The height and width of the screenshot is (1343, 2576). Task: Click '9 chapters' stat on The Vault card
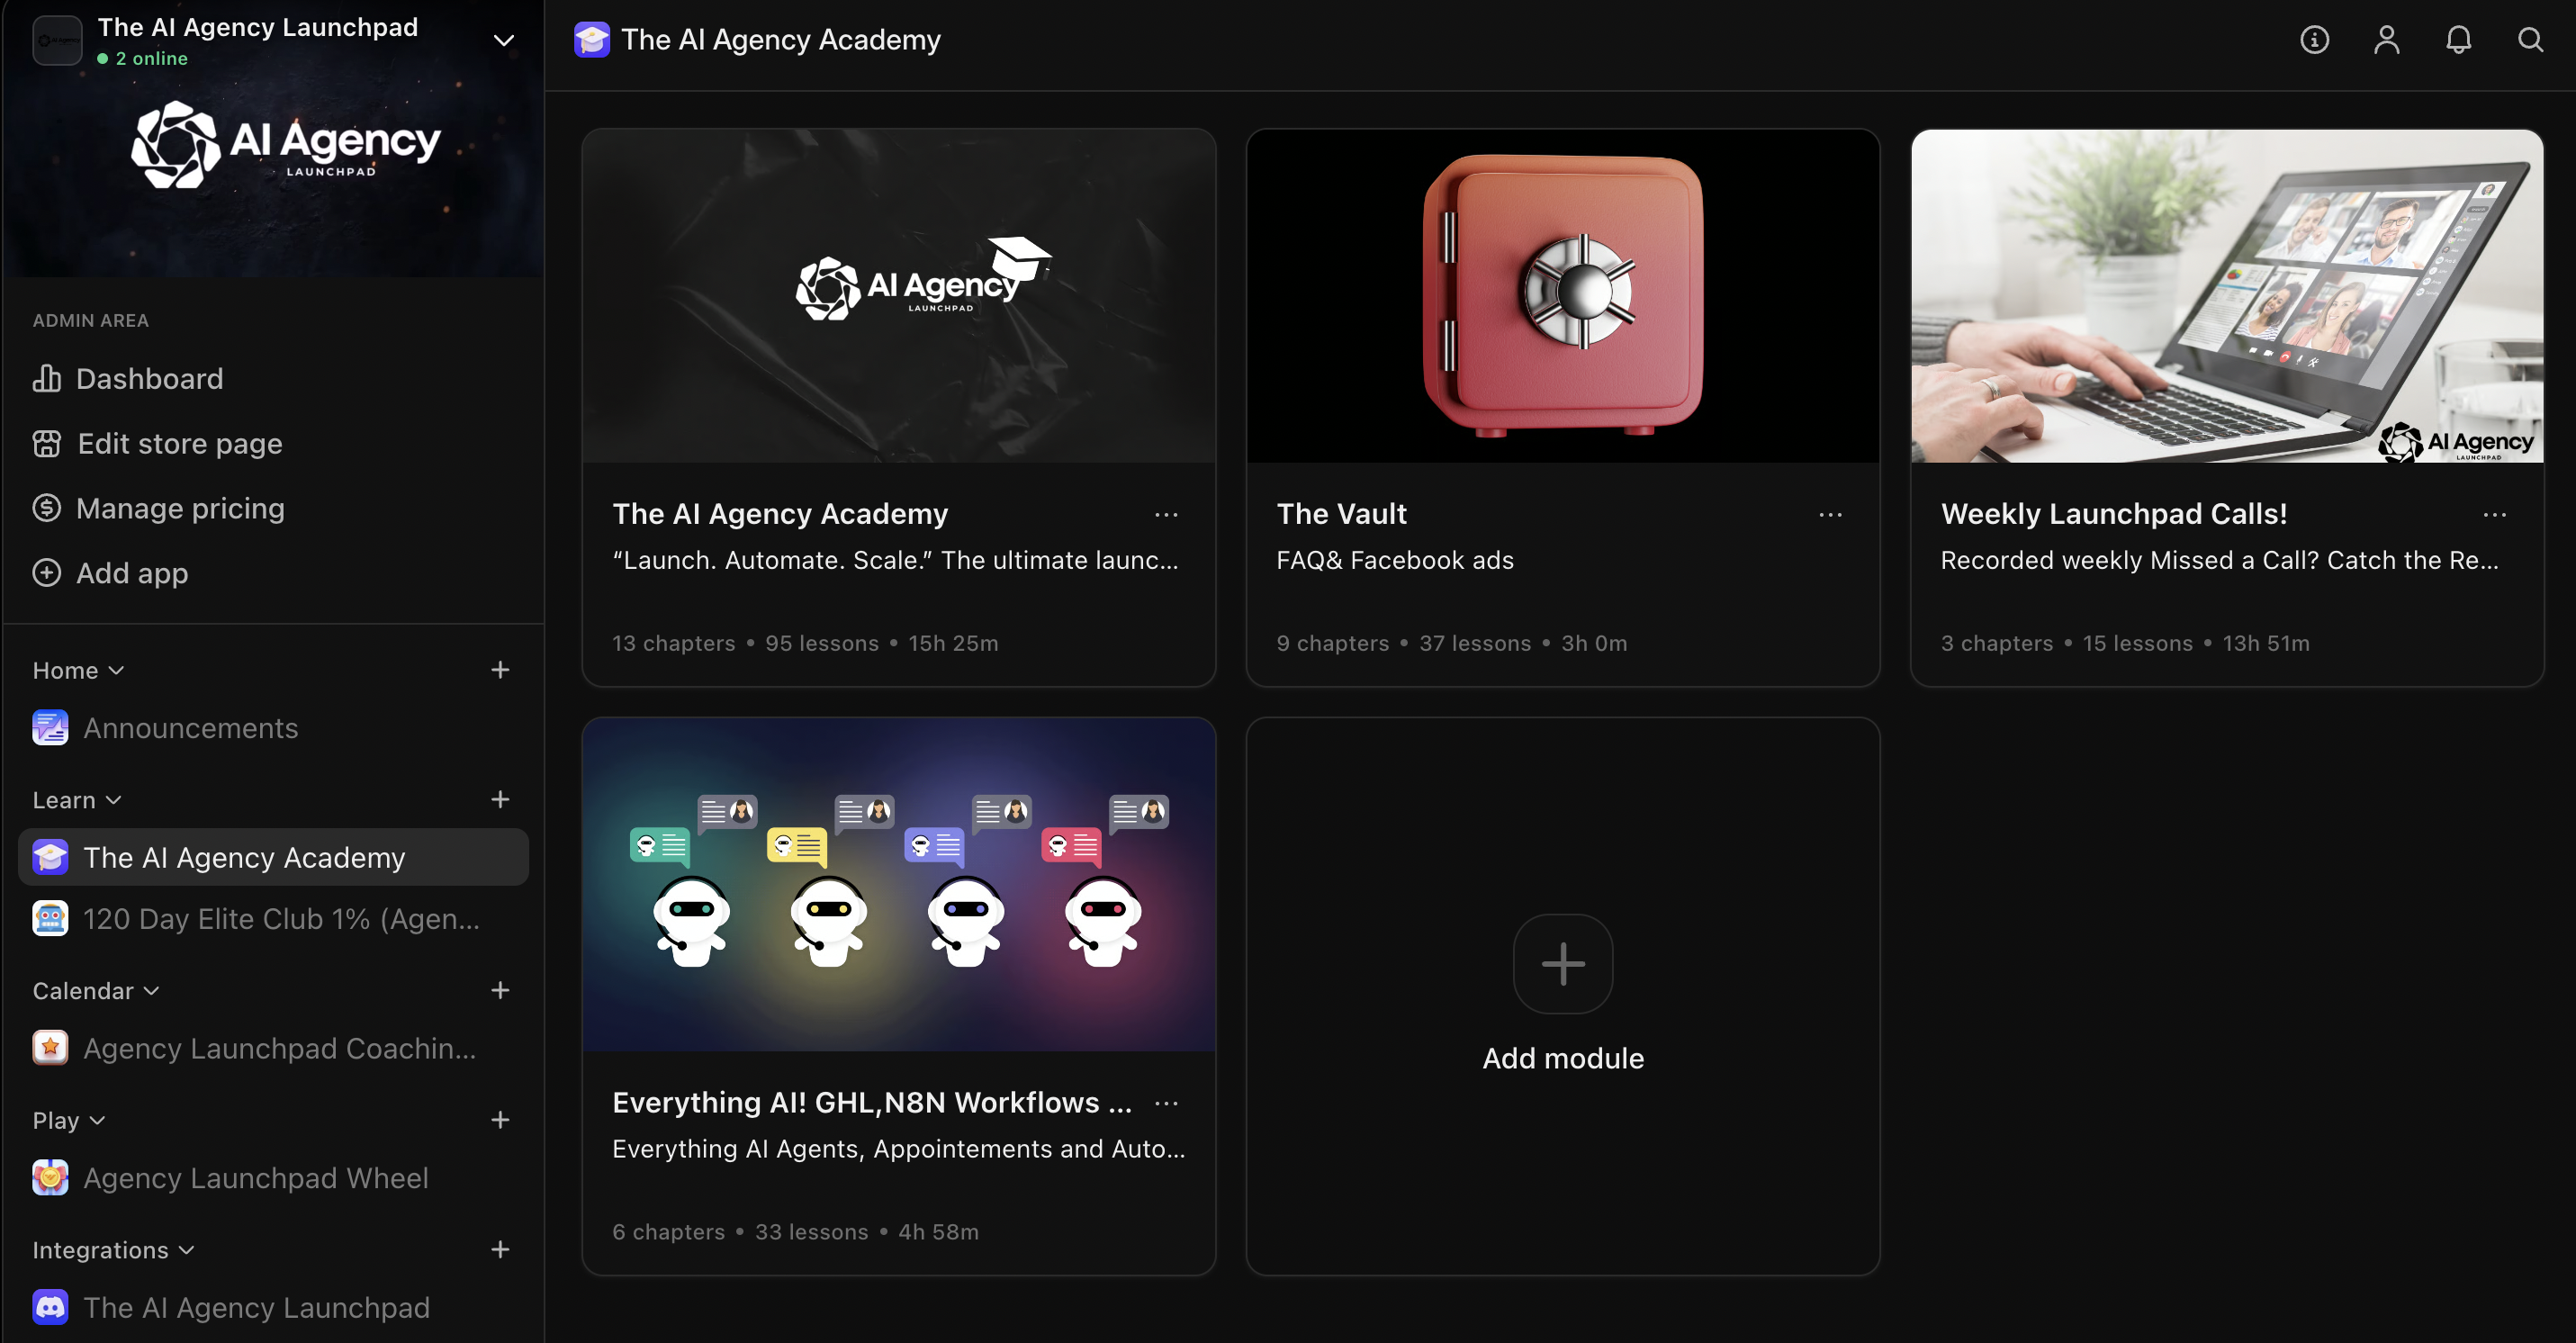(1332, 643)
